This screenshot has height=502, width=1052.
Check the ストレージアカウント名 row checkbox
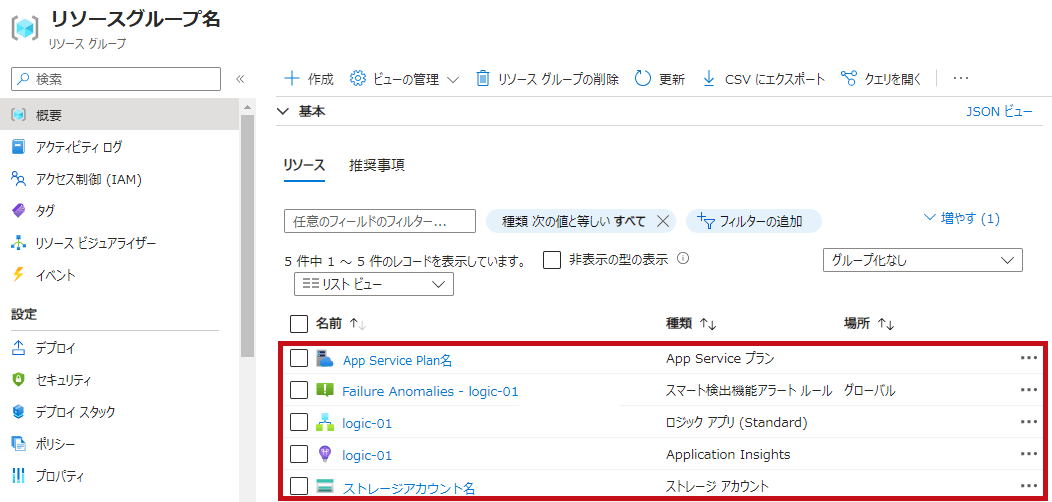(299, 486)
